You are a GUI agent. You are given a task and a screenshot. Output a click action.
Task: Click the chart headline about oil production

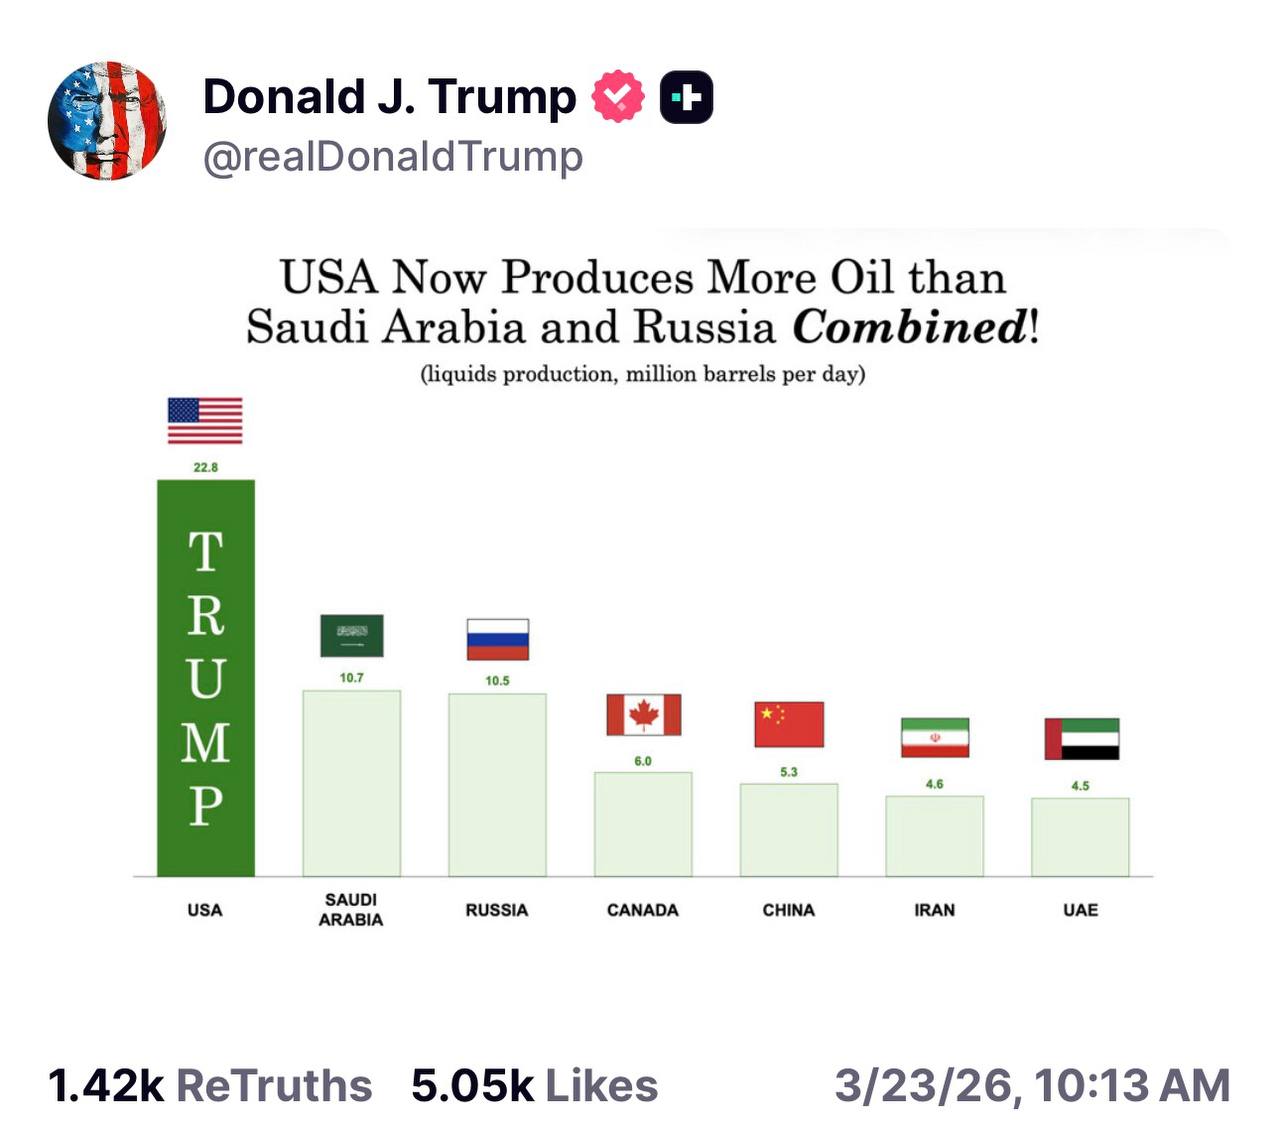point(642,302)
